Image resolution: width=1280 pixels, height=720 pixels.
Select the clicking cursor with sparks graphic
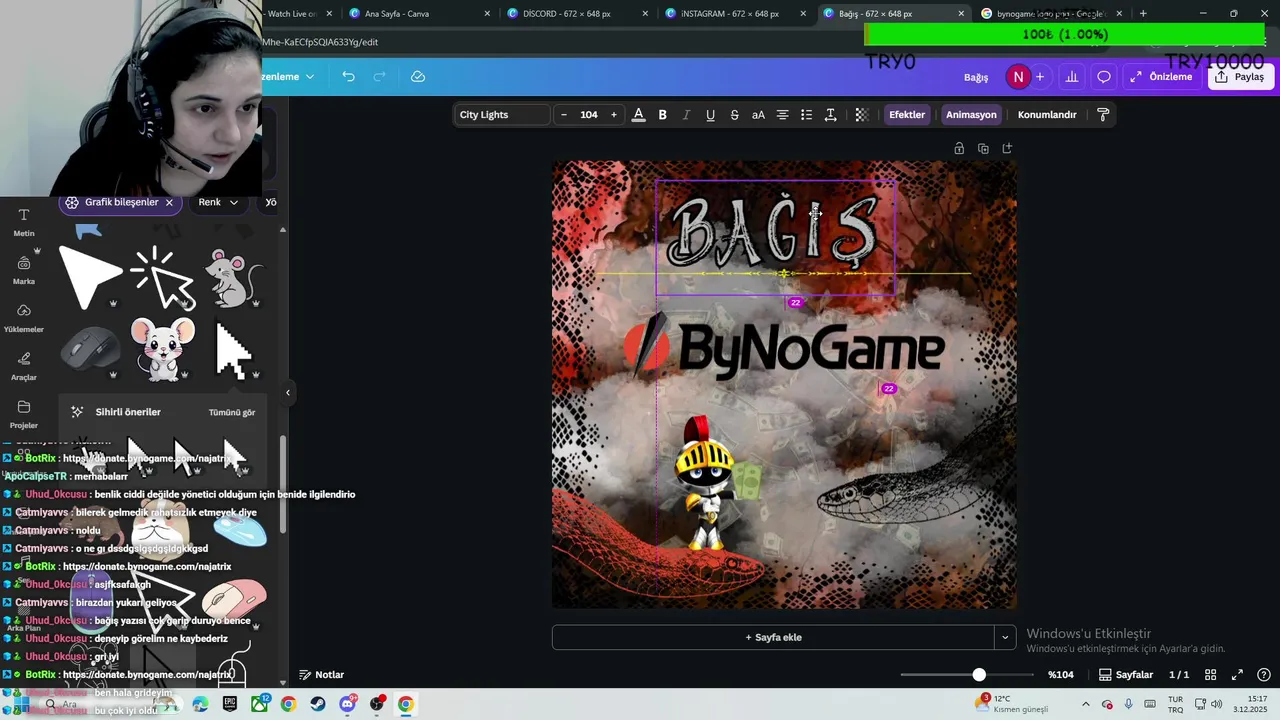(162, 277)
